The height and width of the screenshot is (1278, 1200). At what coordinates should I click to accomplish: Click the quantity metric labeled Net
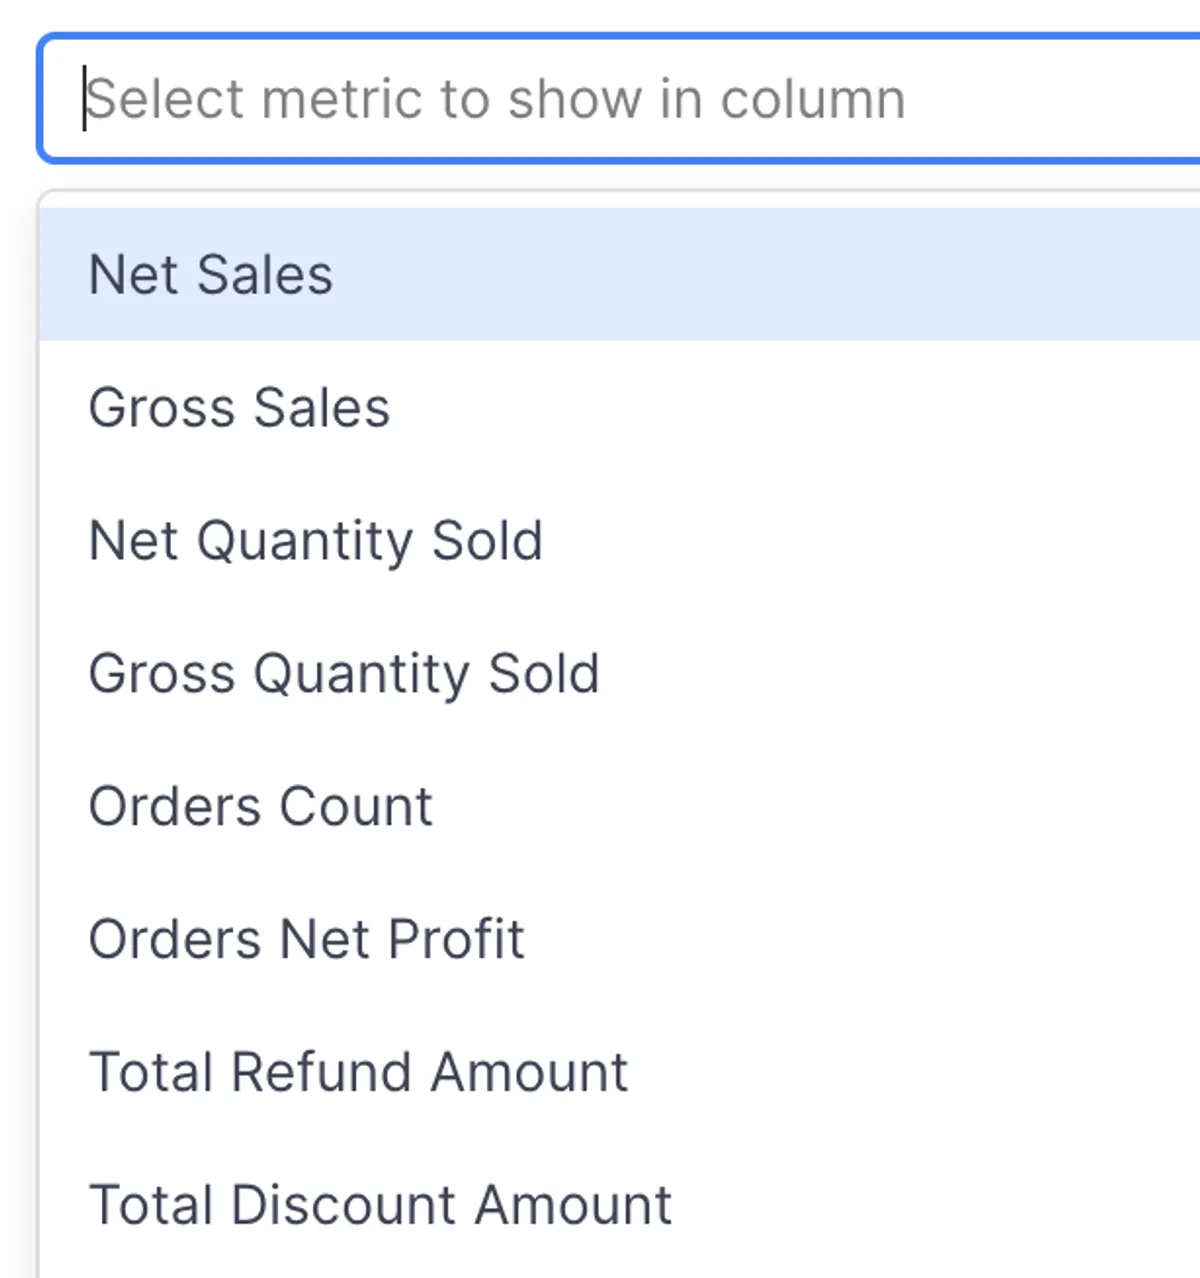(316, 539)
